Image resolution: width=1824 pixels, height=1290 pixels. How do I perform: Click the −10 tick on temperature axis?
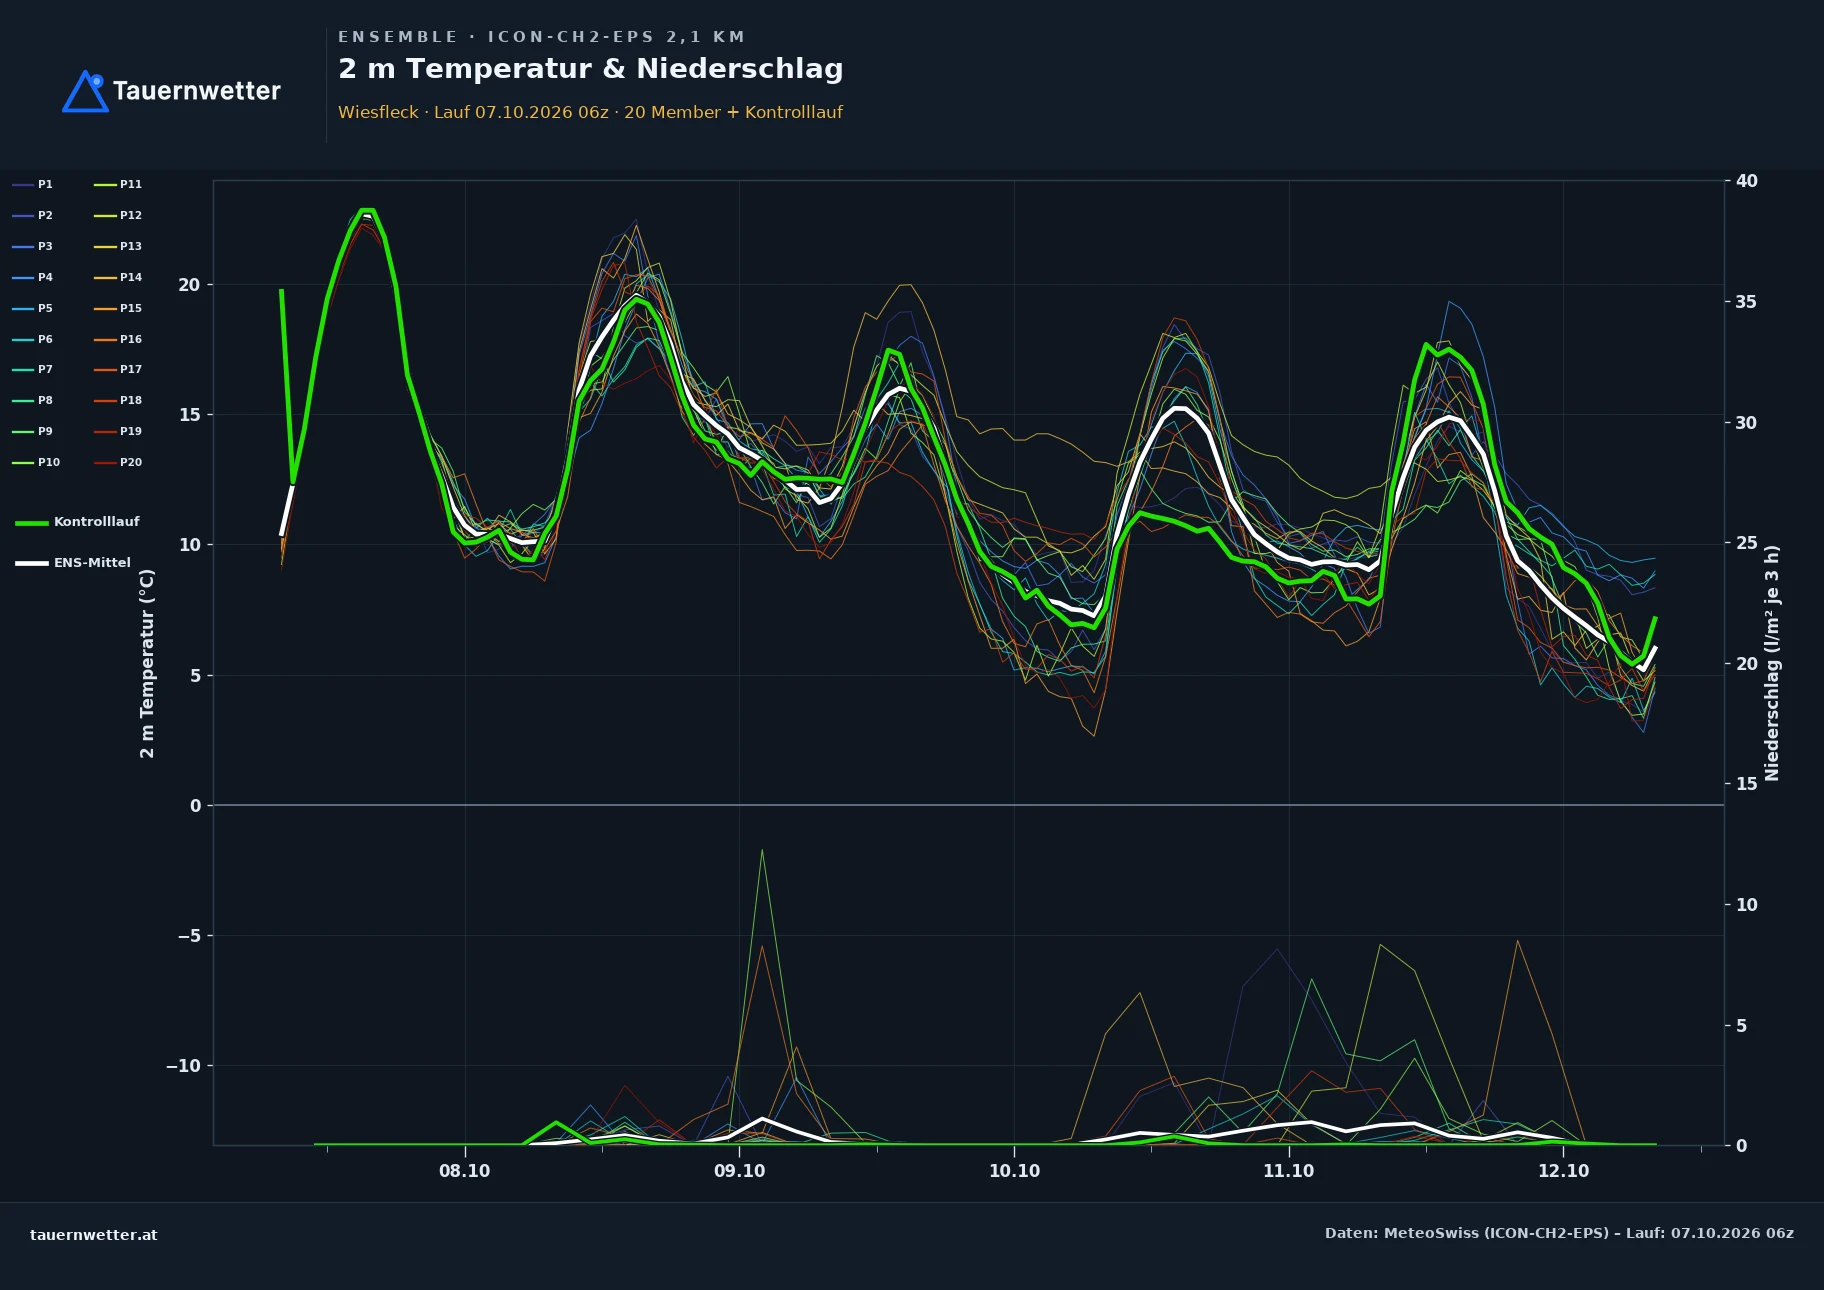183,1066
